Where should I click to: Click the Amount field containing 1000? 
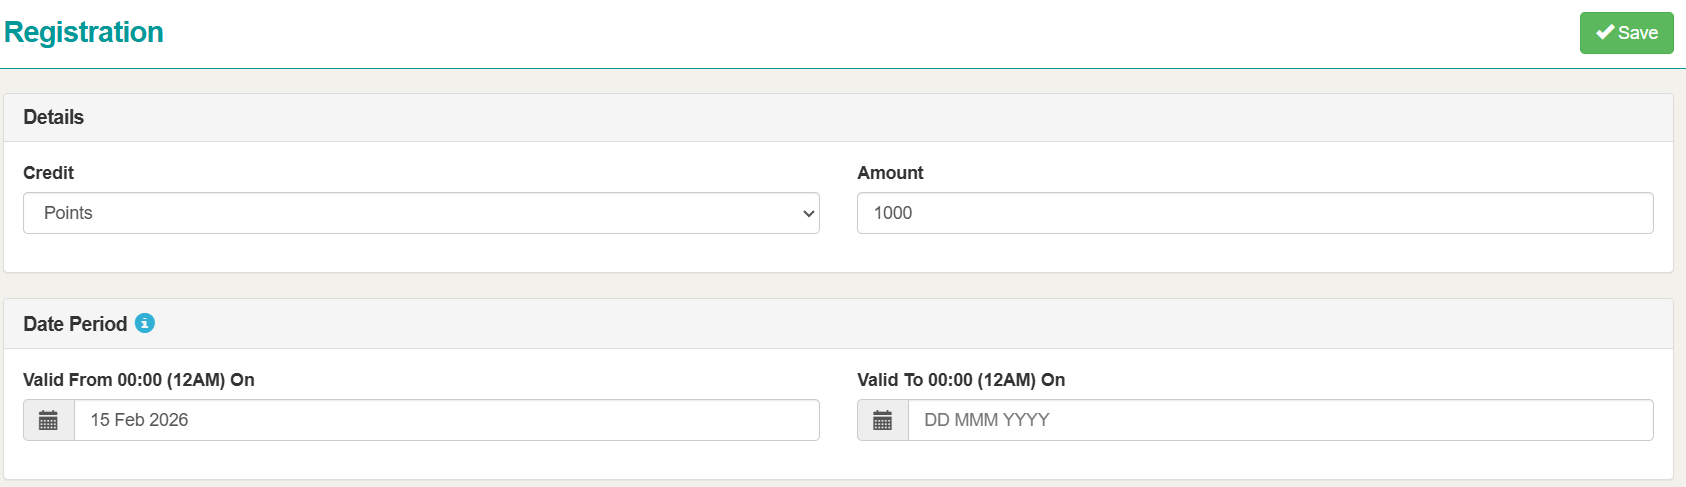tap(1254, 213)
